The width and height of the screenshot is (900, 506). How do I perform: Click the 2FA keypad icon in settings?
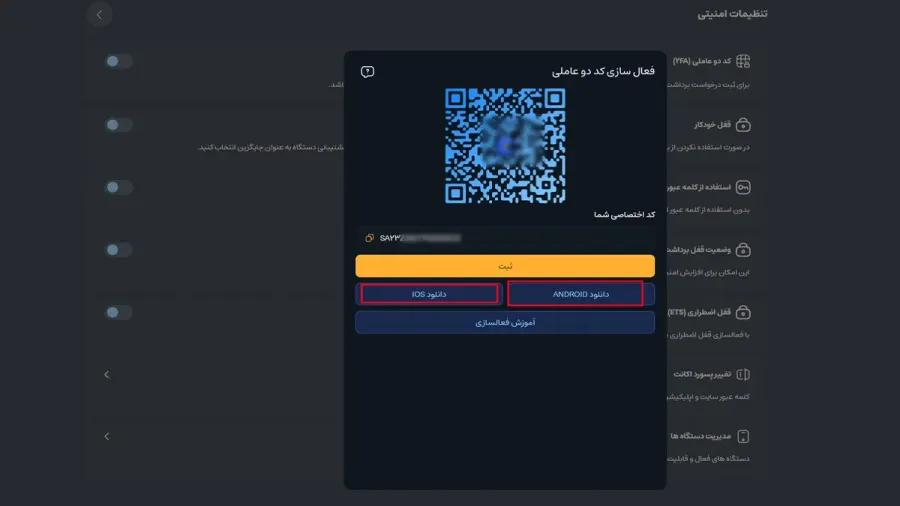point(743,61)
